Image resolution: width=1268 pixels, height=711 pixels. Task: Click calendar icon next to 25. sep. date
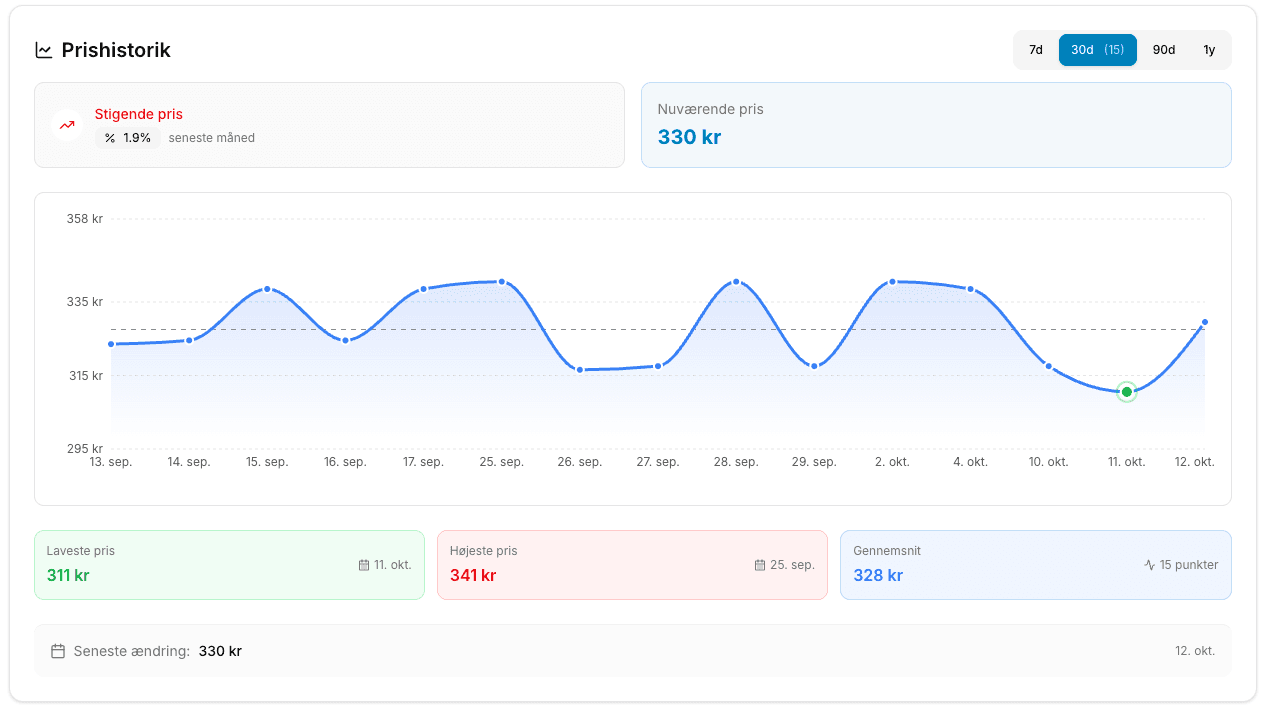[x=760, y=565]
